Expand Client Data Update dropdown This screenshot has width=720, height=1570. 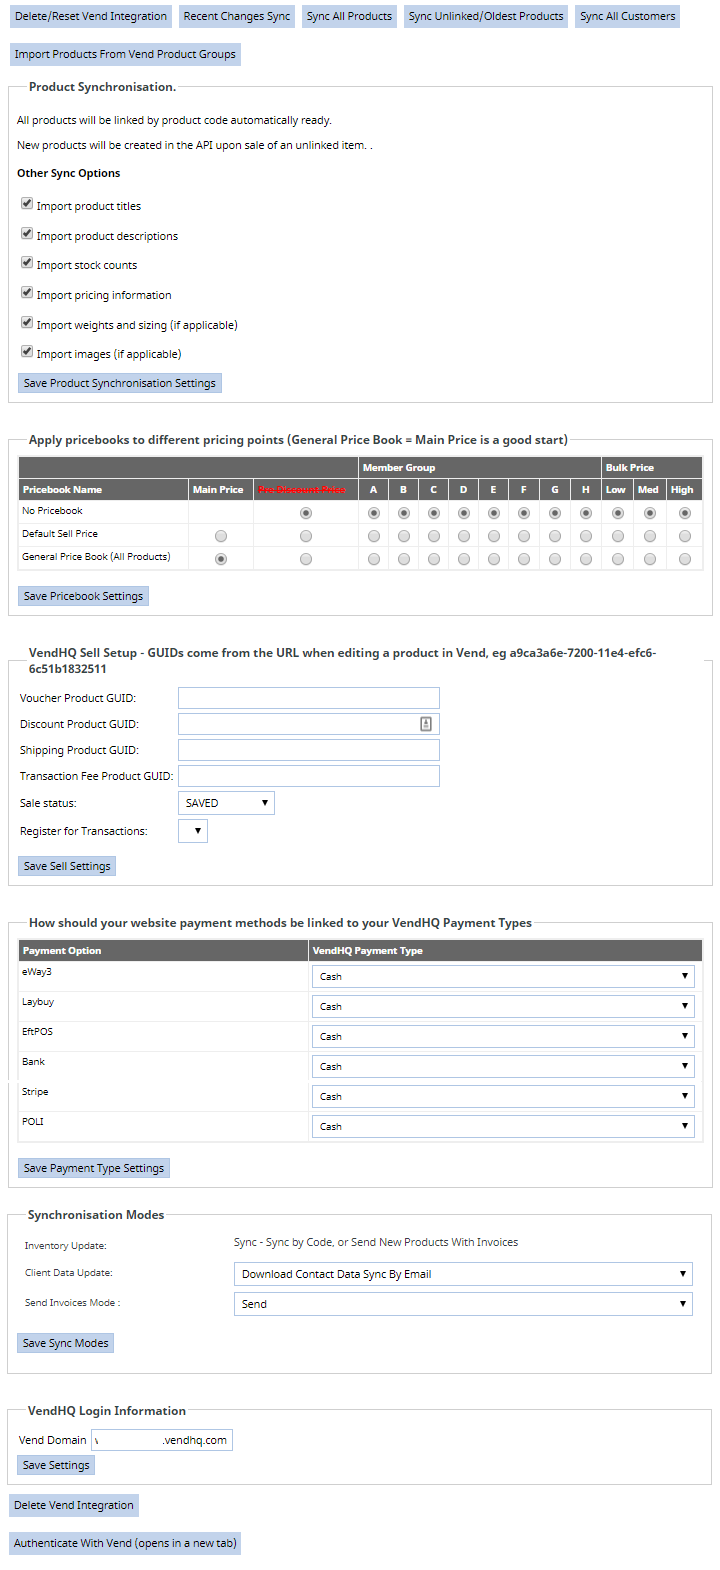pyautogui.click(x=462, y=1274)
